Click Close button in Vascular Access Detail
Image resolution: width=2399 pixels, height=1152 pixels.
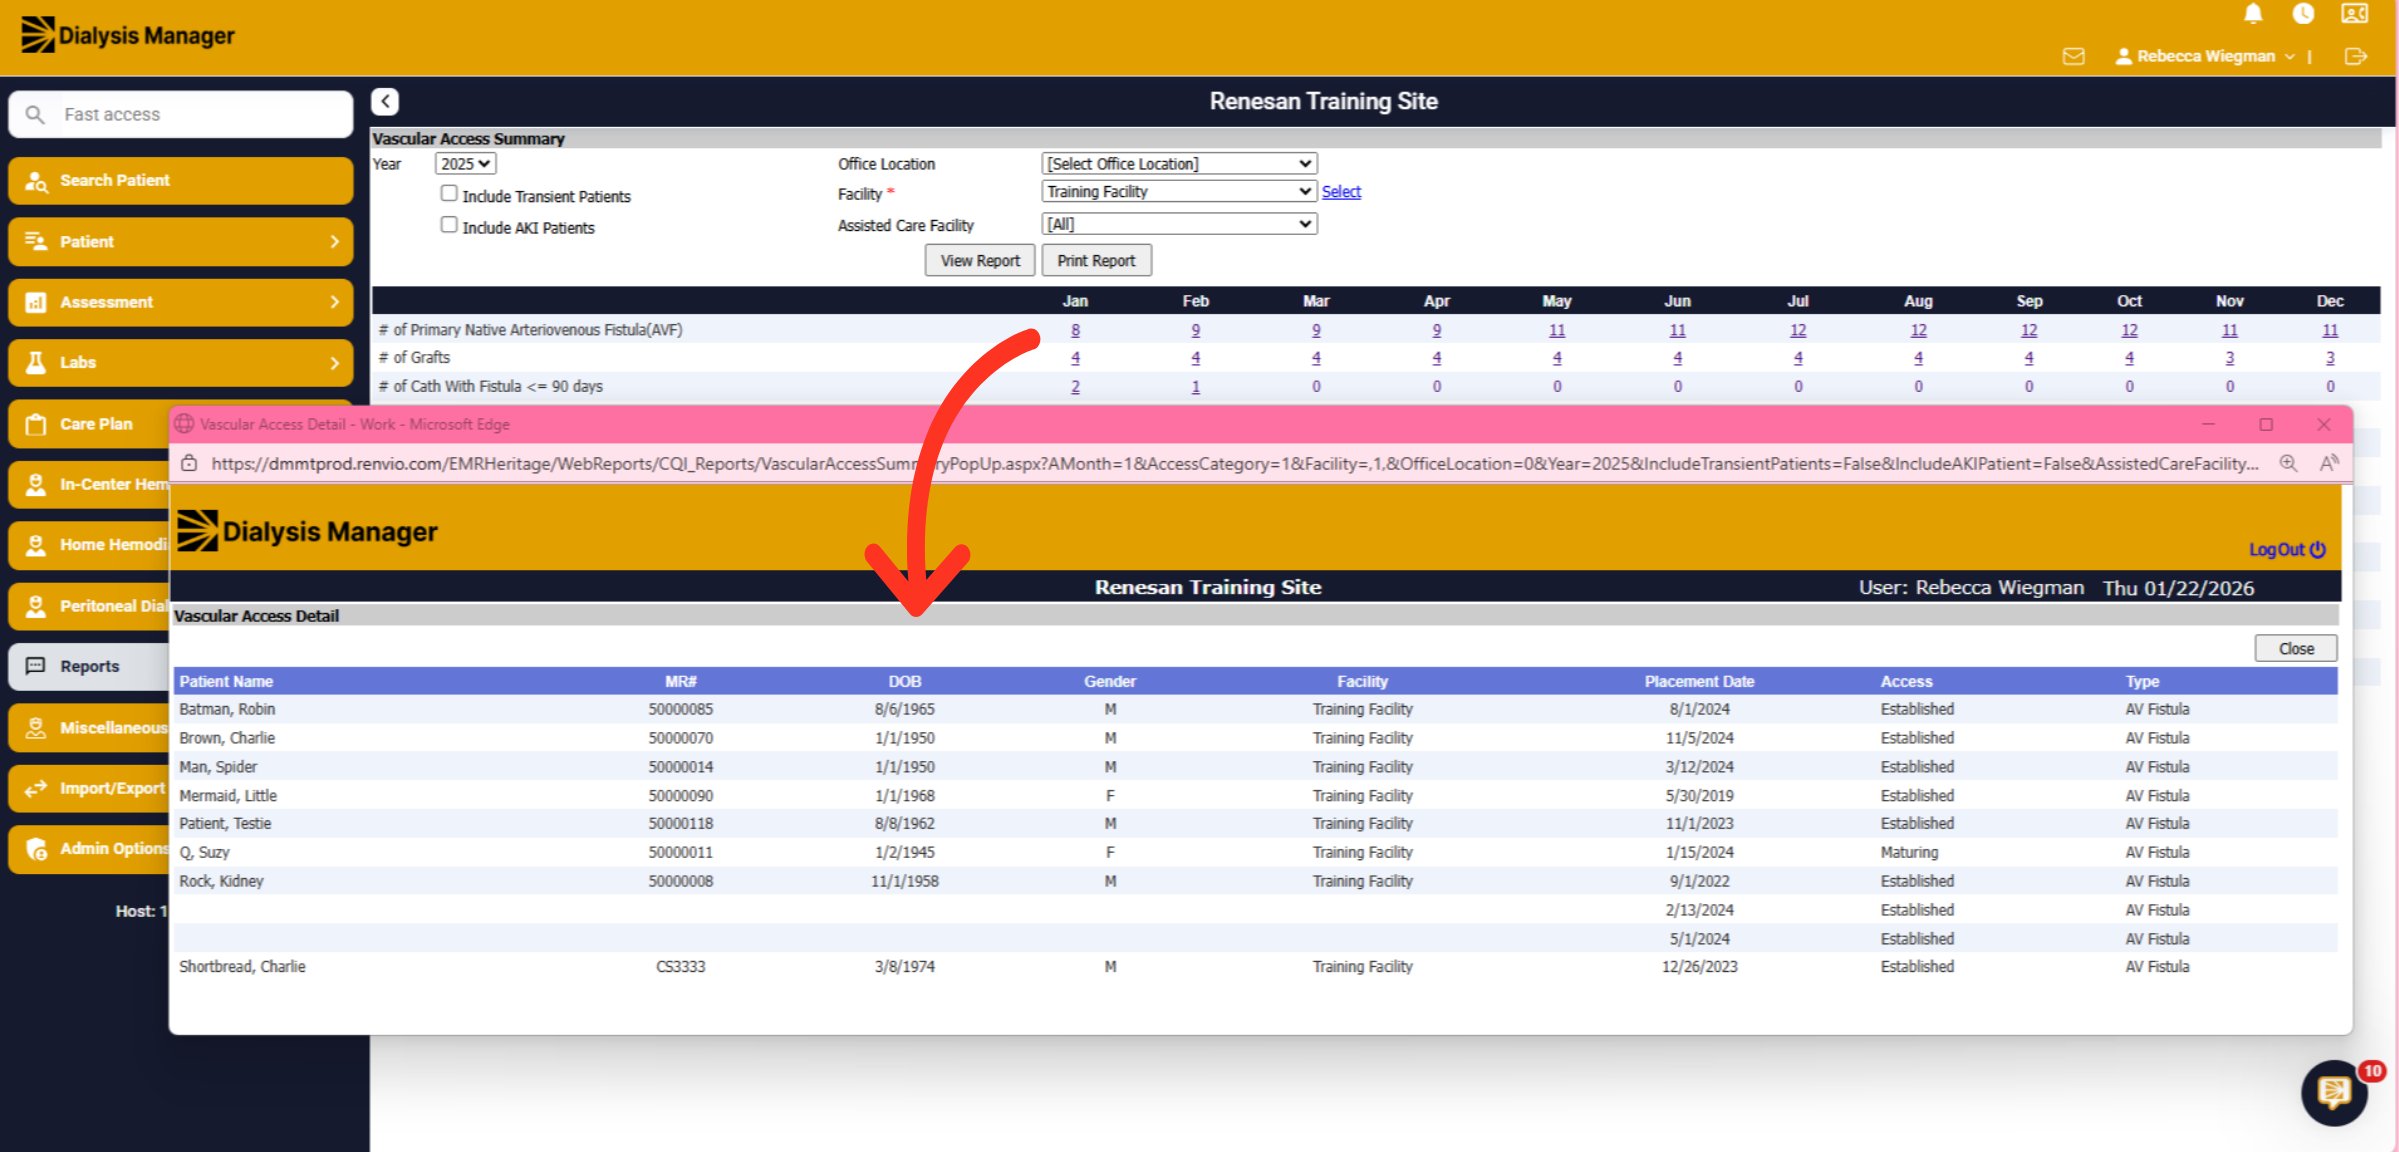(2296, 649)
